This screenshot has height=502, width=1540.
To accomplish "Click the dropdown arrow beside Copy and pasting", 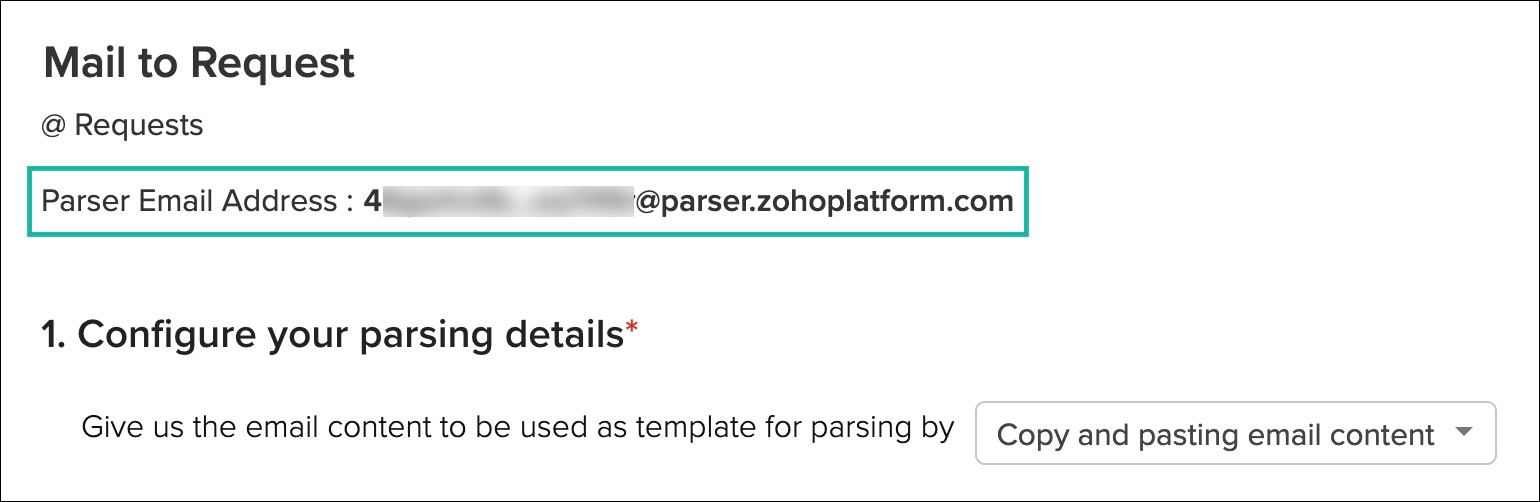I will [x=1463, y=433].
